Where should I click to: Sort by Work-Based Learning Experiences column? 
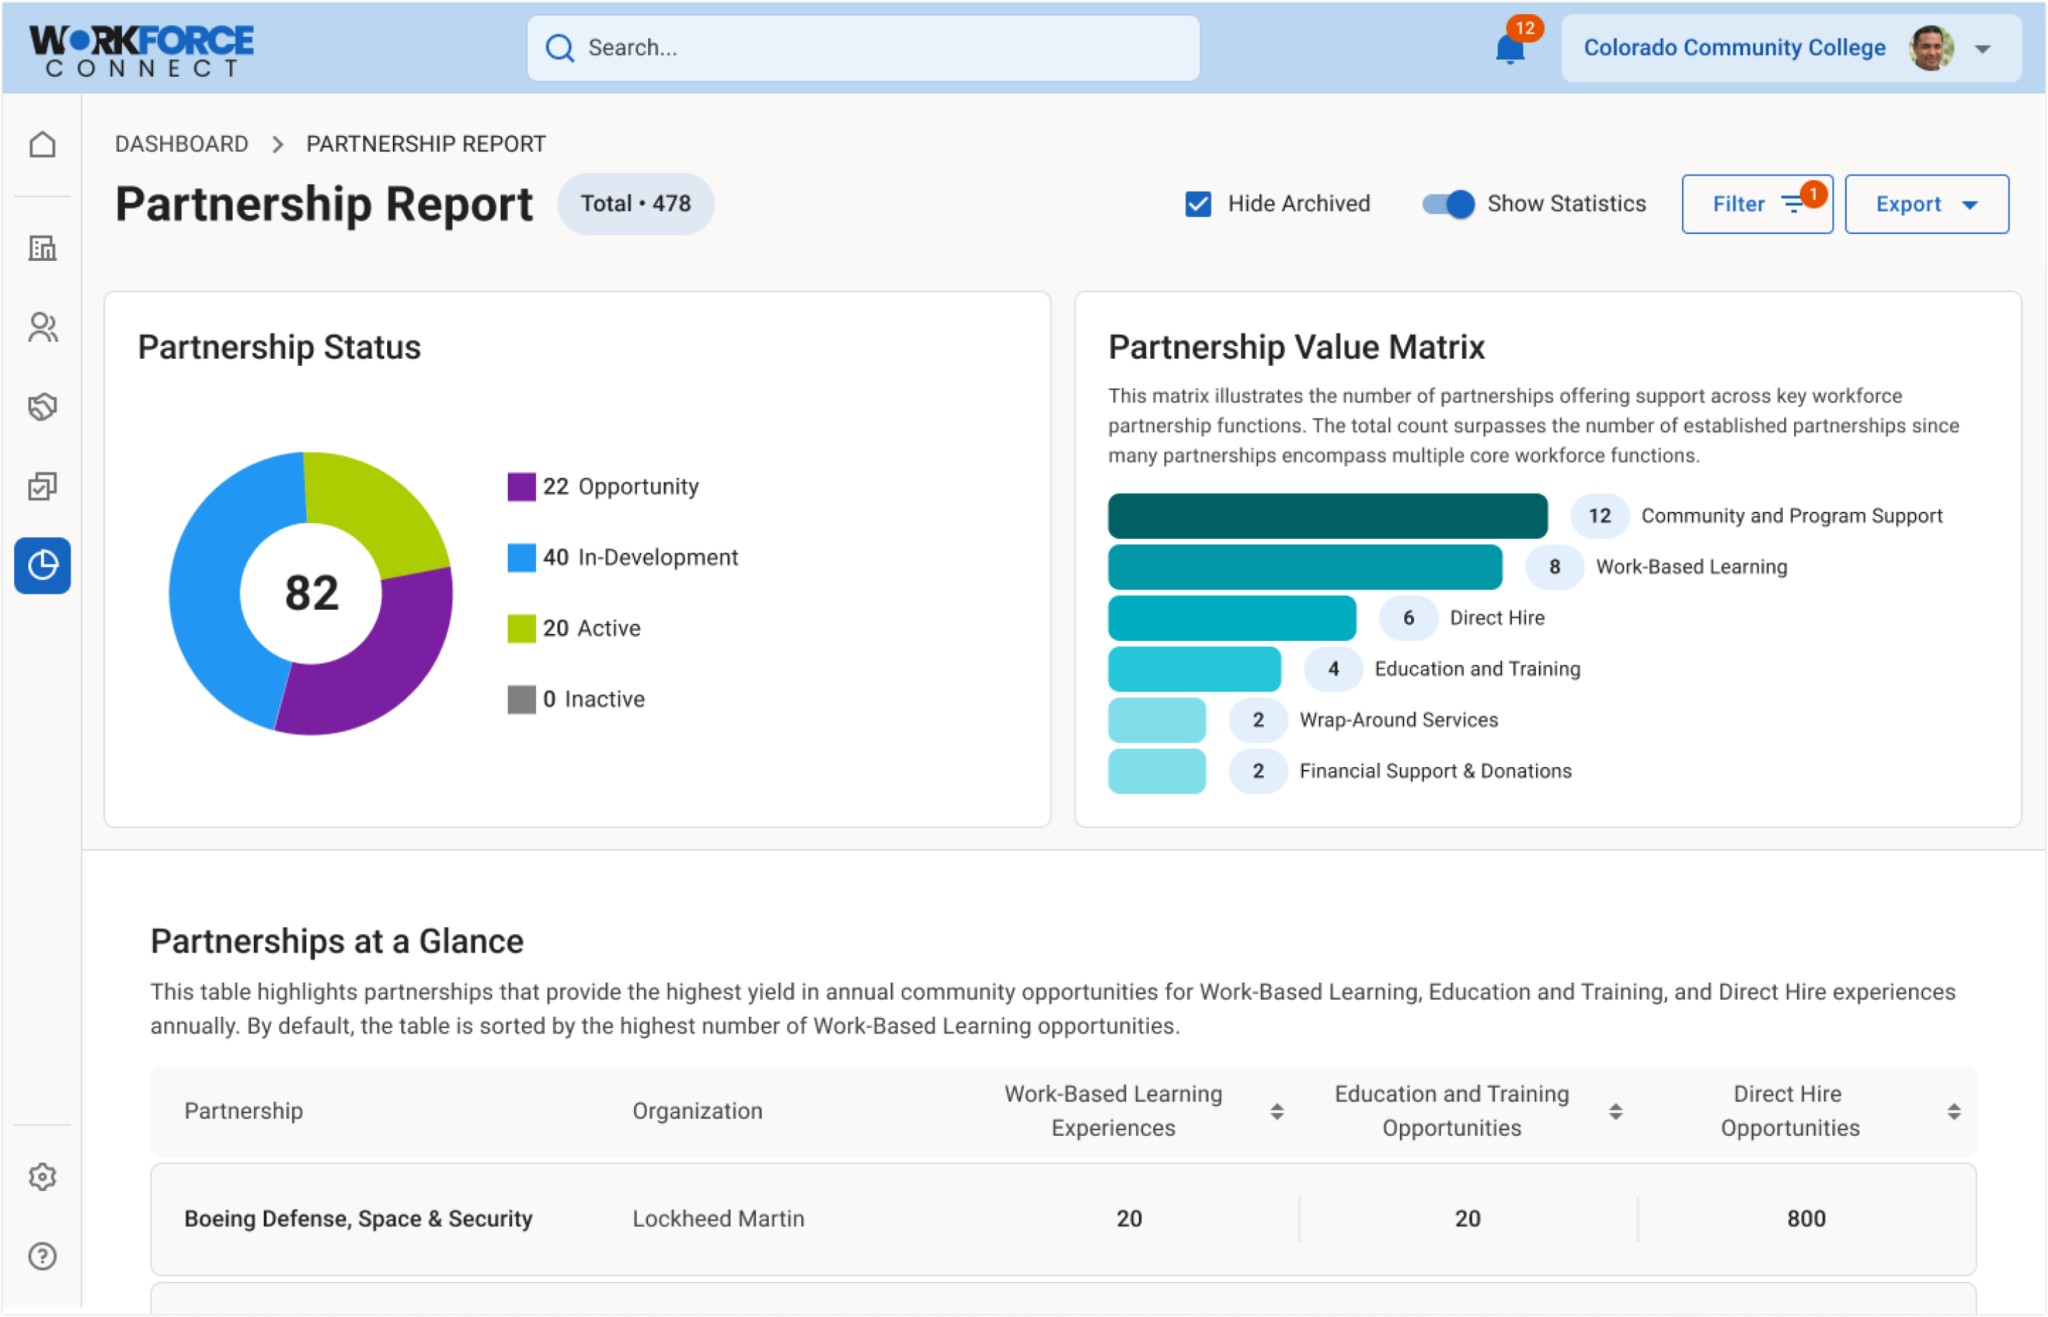click(1277, 1111)
